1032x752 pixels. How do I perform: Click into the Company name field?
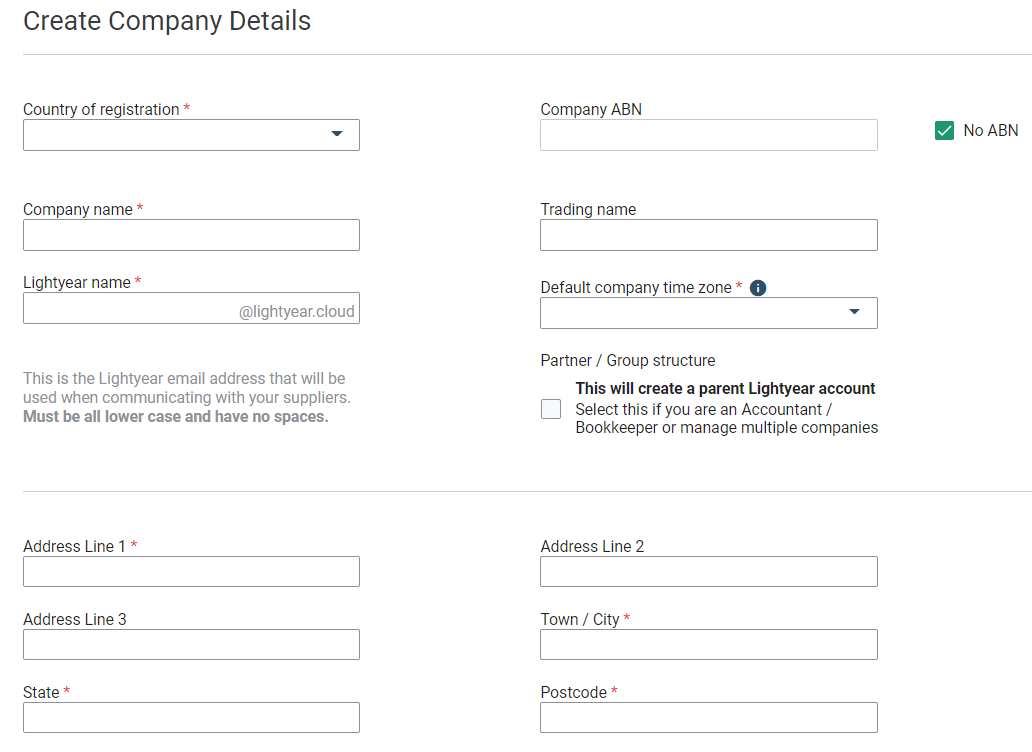(x=191, y=235)
